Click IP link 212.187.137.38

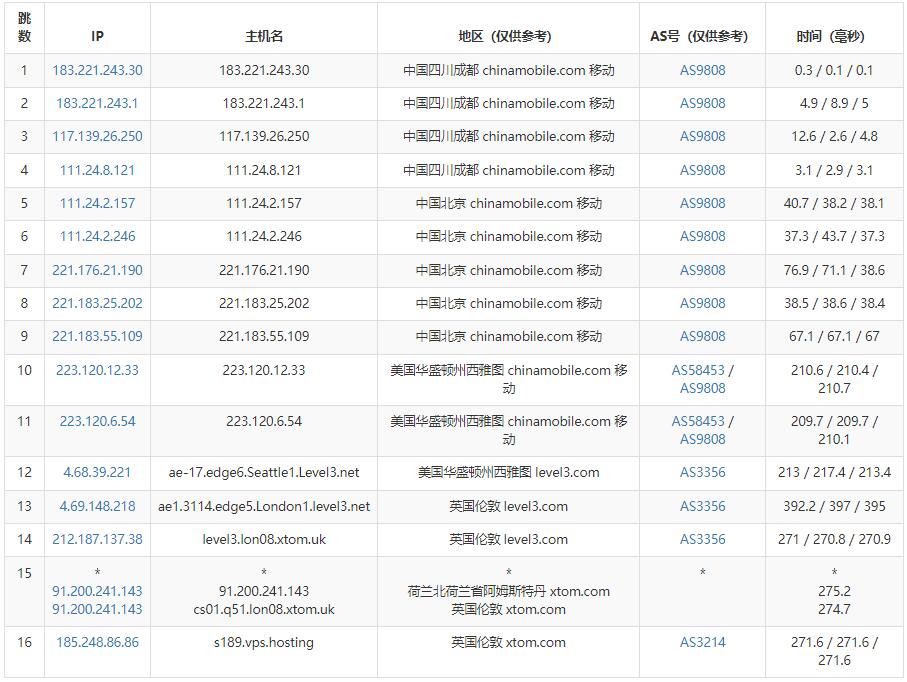tap(97, 539)
